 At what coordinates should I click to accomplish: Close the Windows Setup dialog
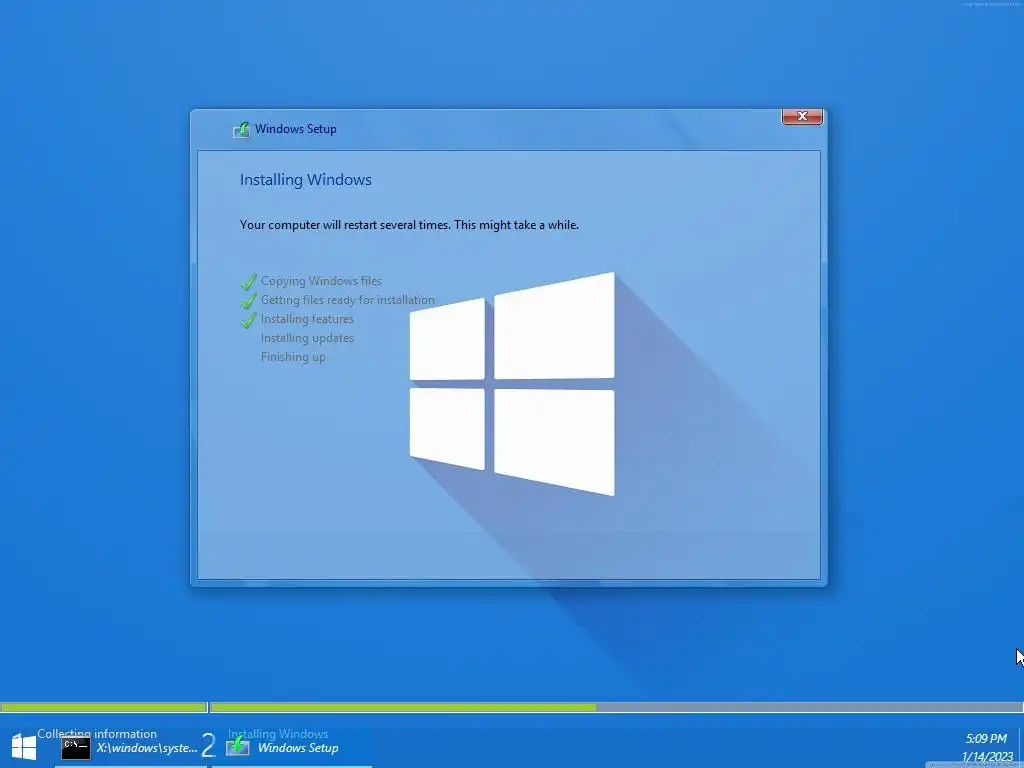coord(802,116)
